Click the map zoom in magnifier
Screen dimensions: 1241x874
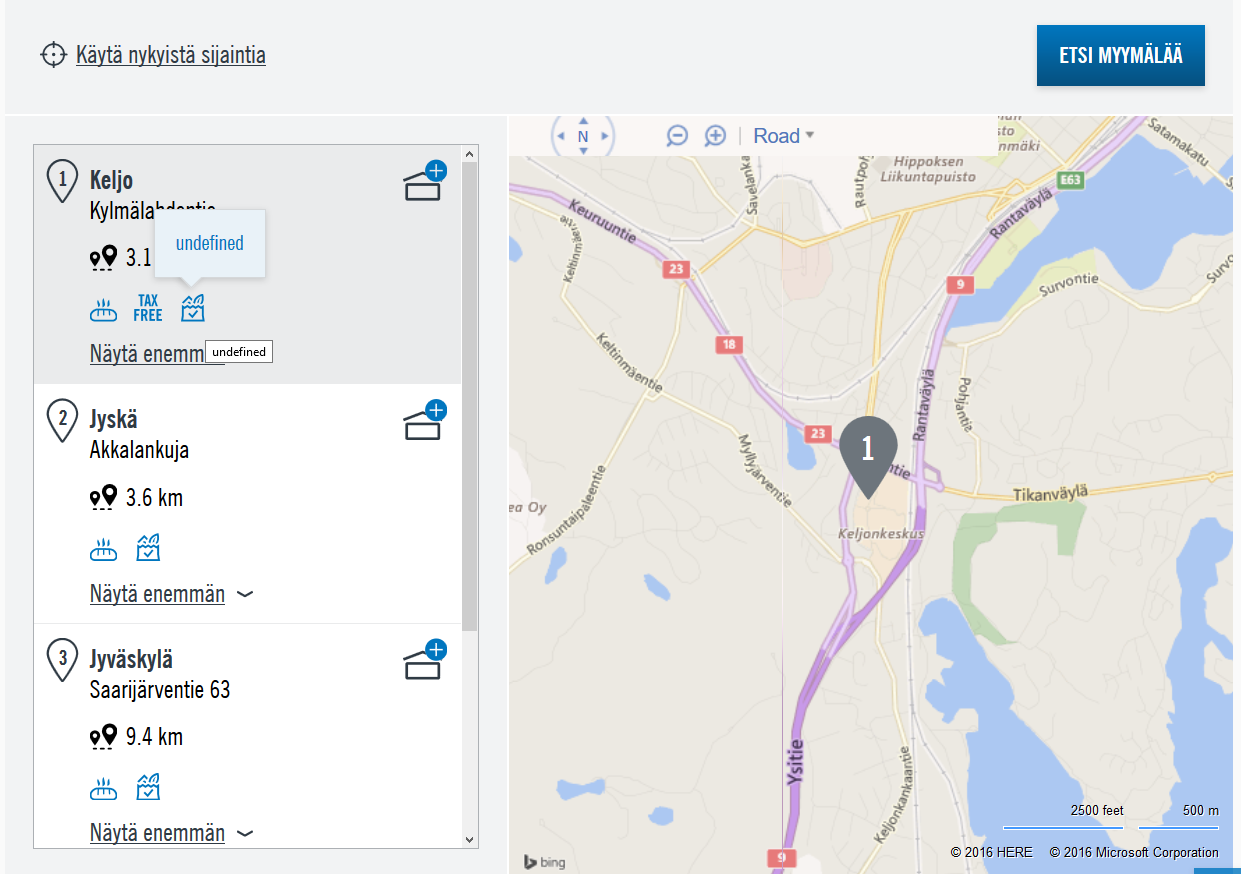point(715,136)
